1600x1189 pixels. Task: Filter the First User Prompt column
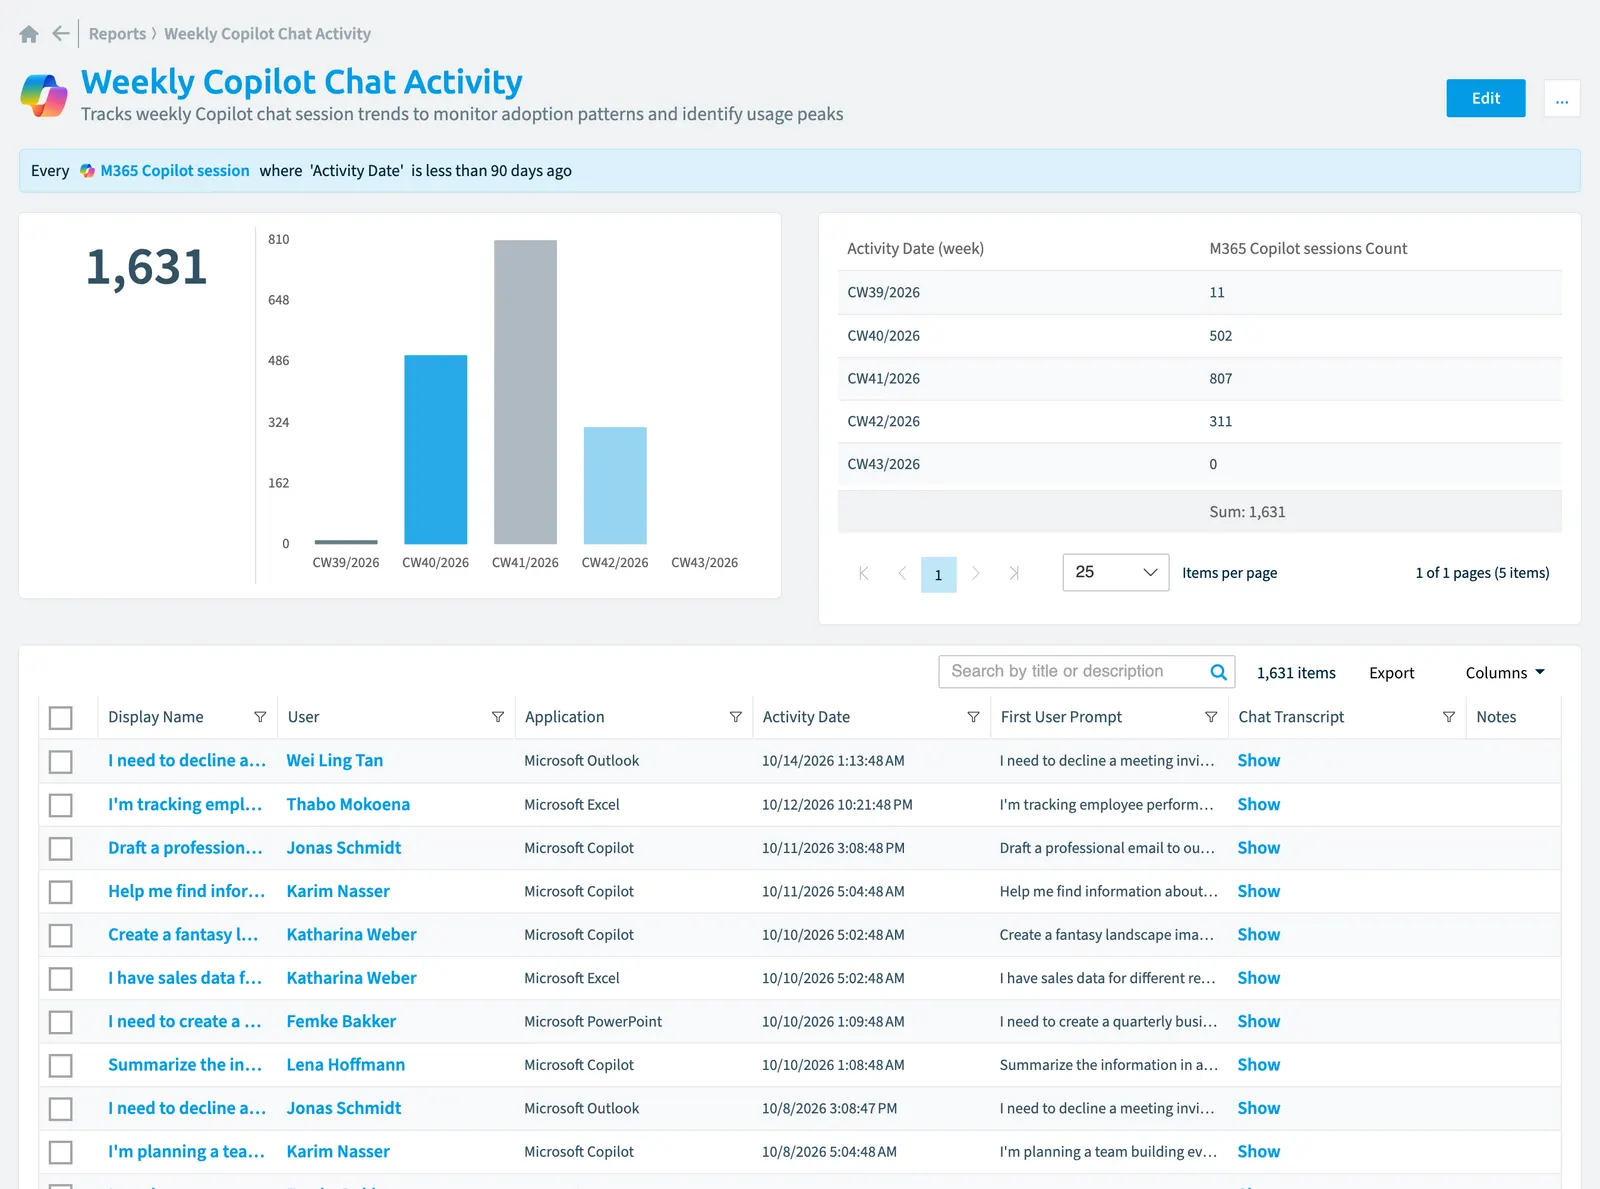tap(1211, 717)
